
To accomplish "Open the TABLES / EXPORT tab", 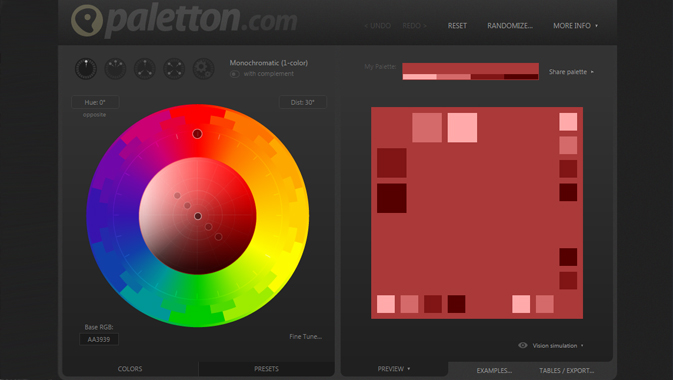I will pos(567,371).
